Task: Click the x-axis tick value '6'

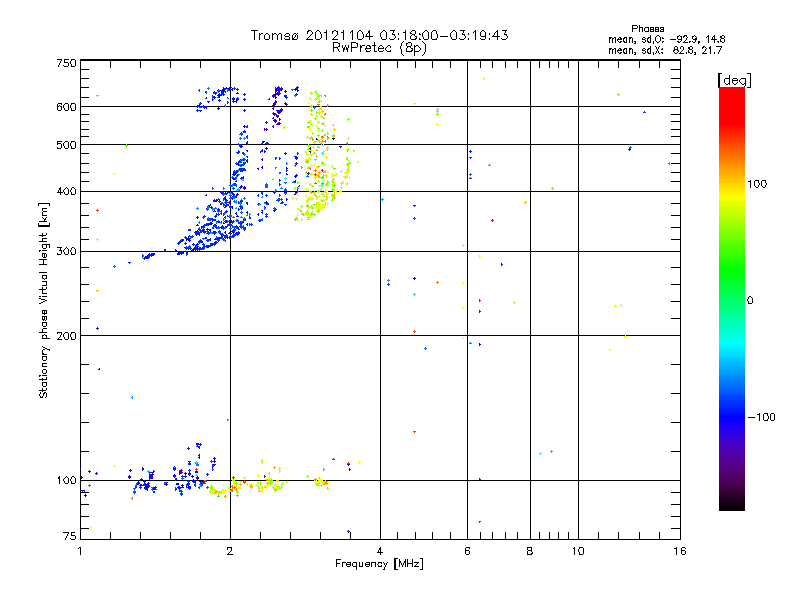Action: click(x=467, y=551)
